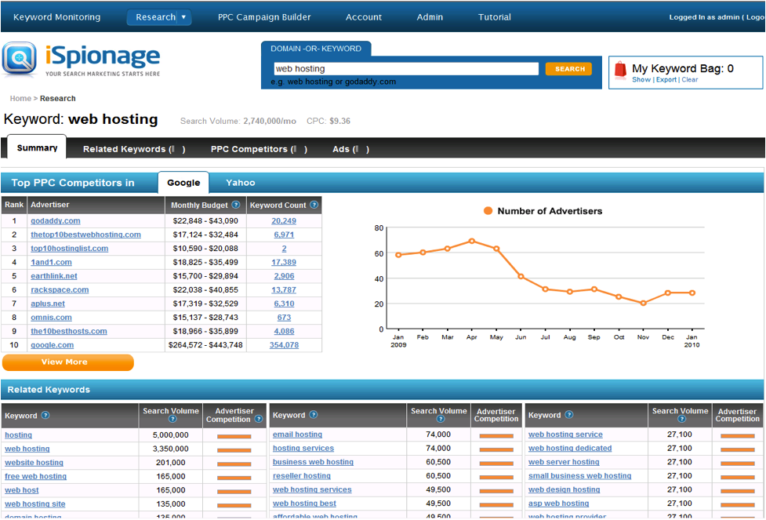Focus the domain or keyword search field
Viewport: 766px width, 520px height.
[x=406, y=69]
